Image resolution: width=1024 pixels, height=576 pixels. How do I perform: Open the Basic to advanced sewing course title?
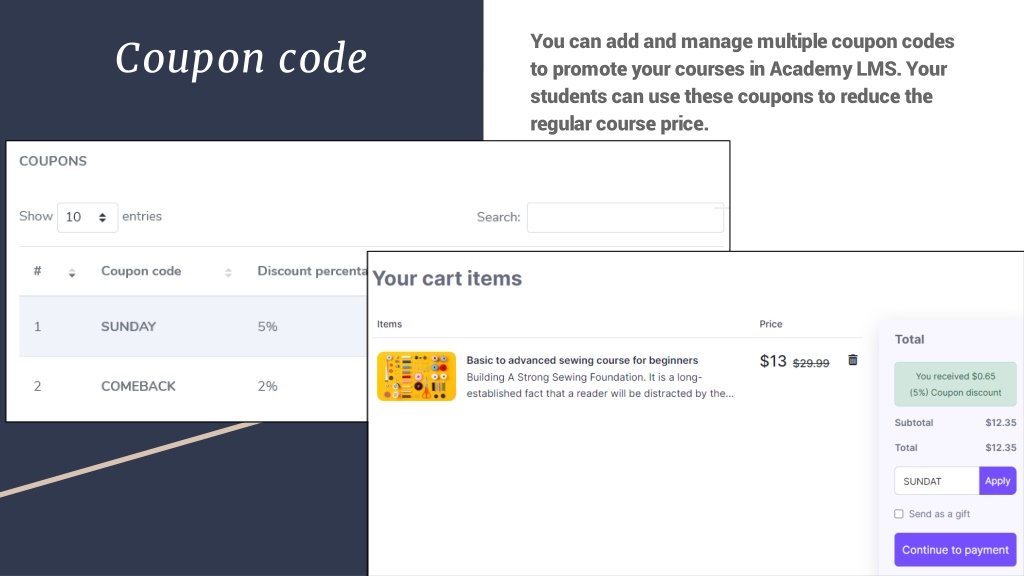click(x=582, y=360)
